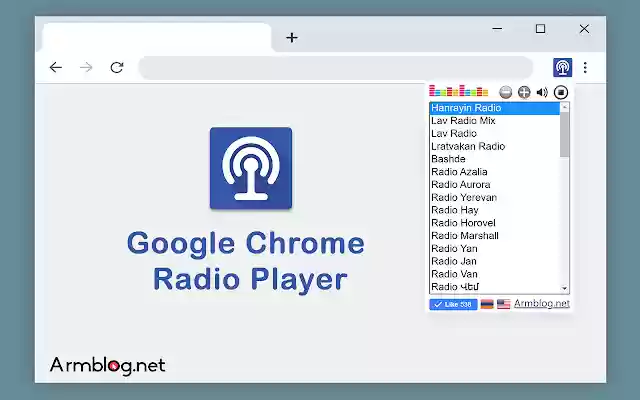
Task: Reload the page with the refresh icon
Action: 117,67
